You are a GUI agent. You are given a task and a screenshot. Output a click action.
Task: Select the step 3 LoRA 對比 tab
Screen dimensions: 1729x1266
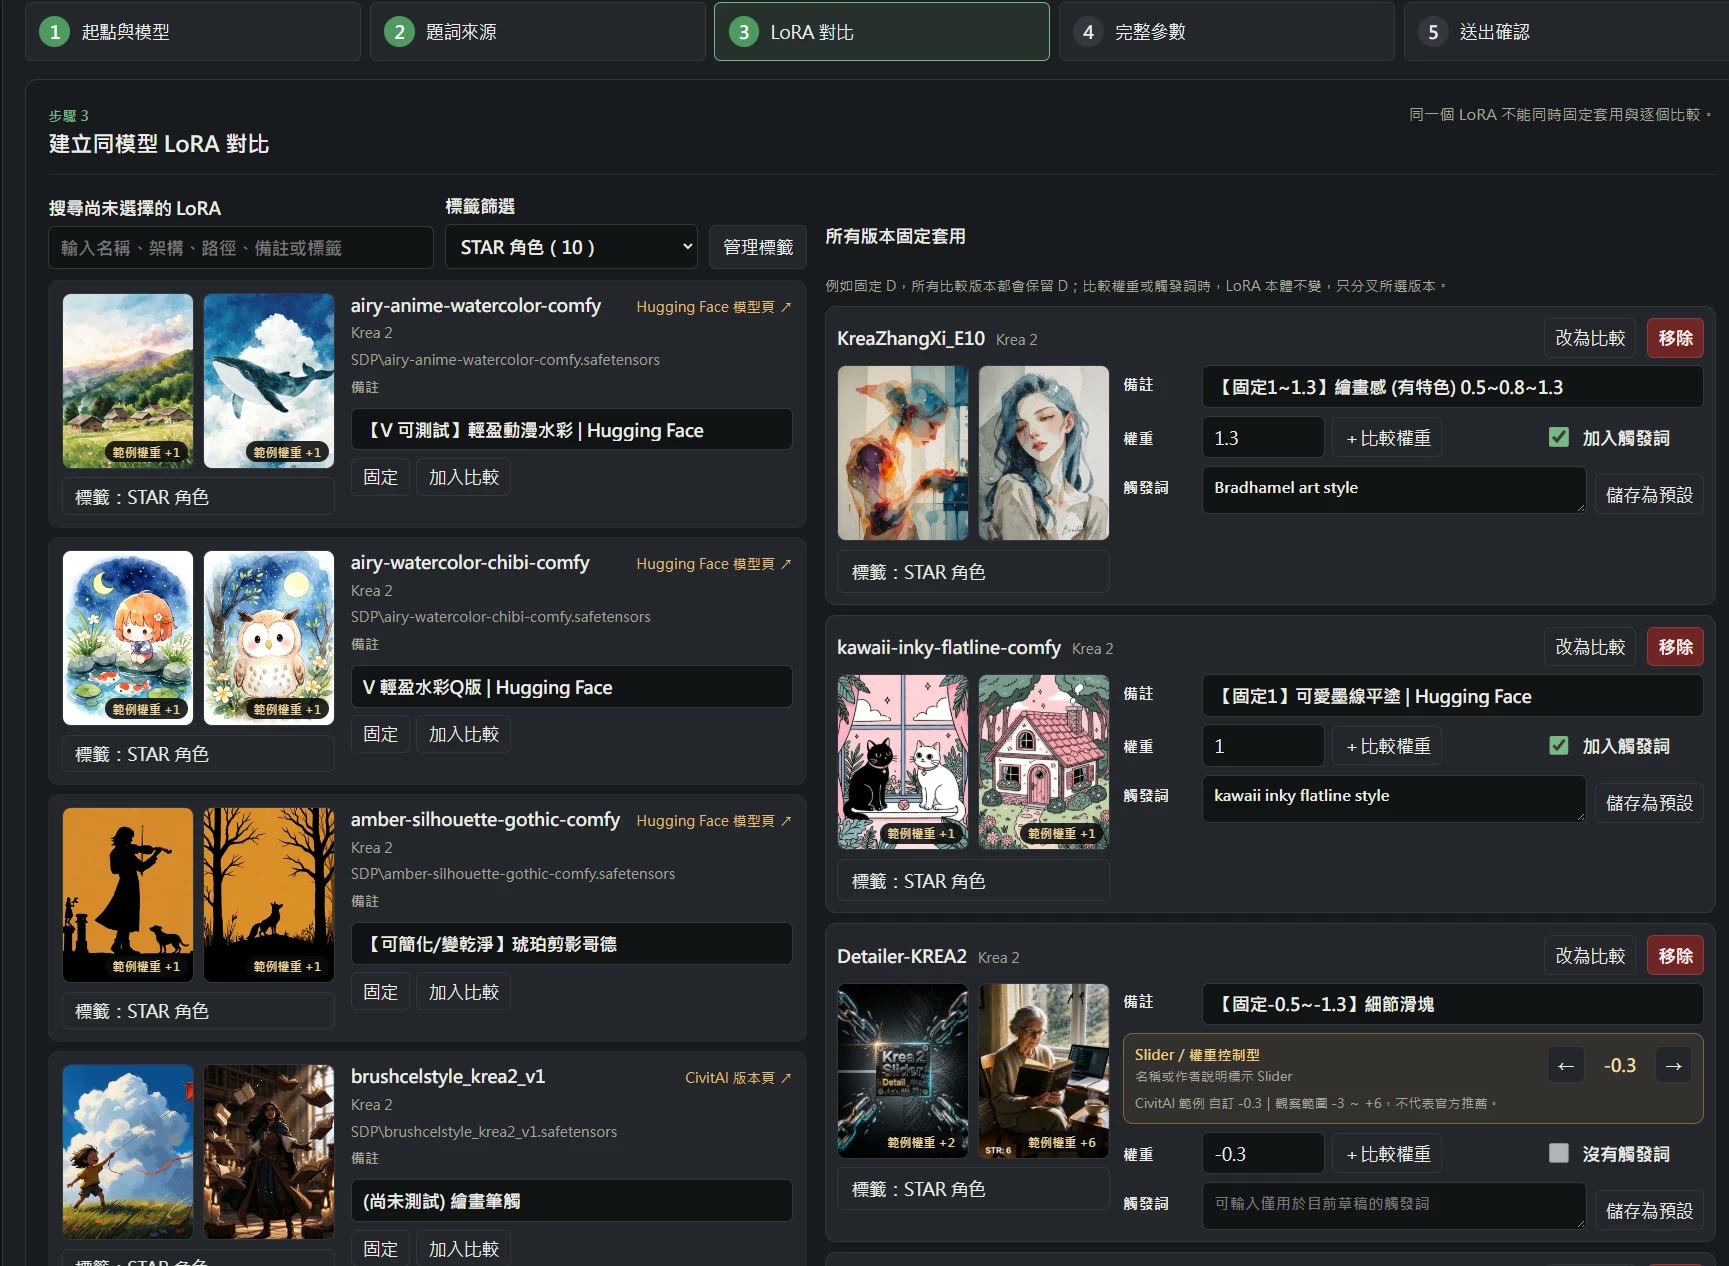(882, 32)
